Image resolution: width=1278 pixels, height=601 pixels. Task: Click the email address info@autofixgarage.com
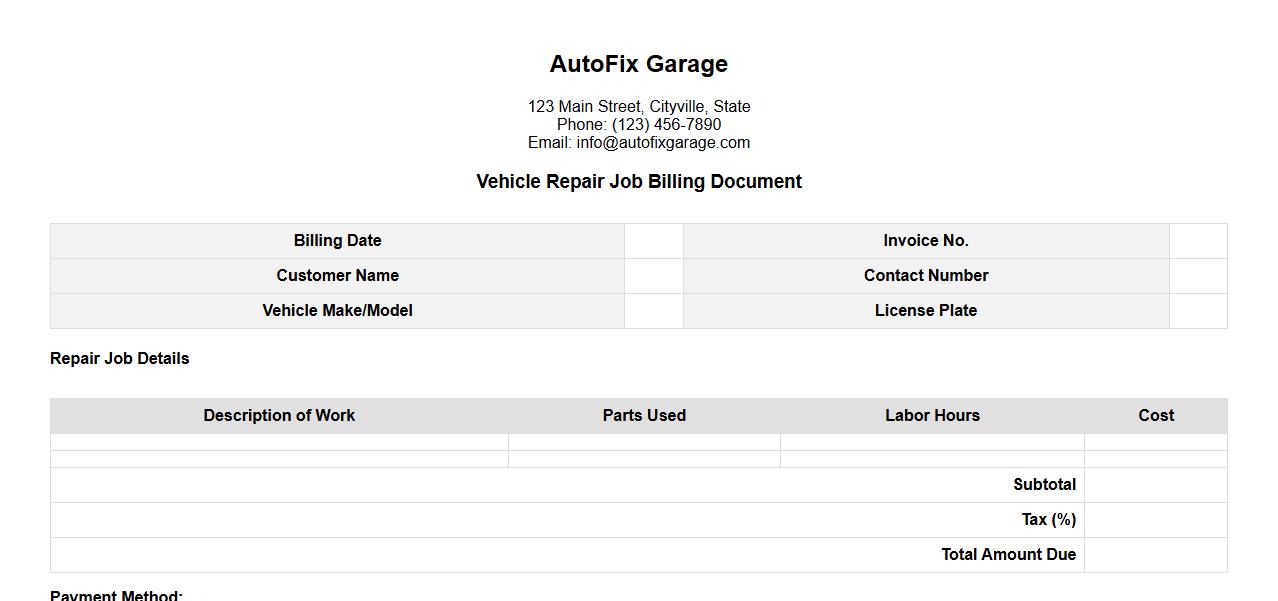tap(662, 143)
